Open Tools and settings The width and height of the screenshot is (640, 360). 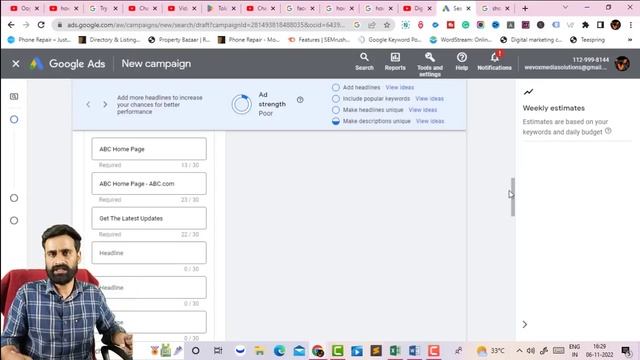429,64
